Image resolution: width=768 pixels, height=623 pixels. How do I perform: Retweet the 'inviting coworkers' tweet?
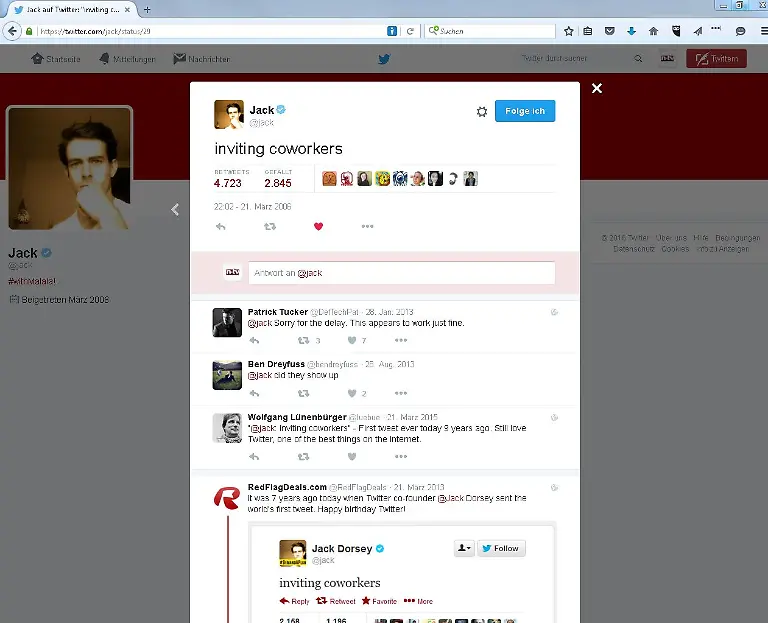tap(269, 227)
